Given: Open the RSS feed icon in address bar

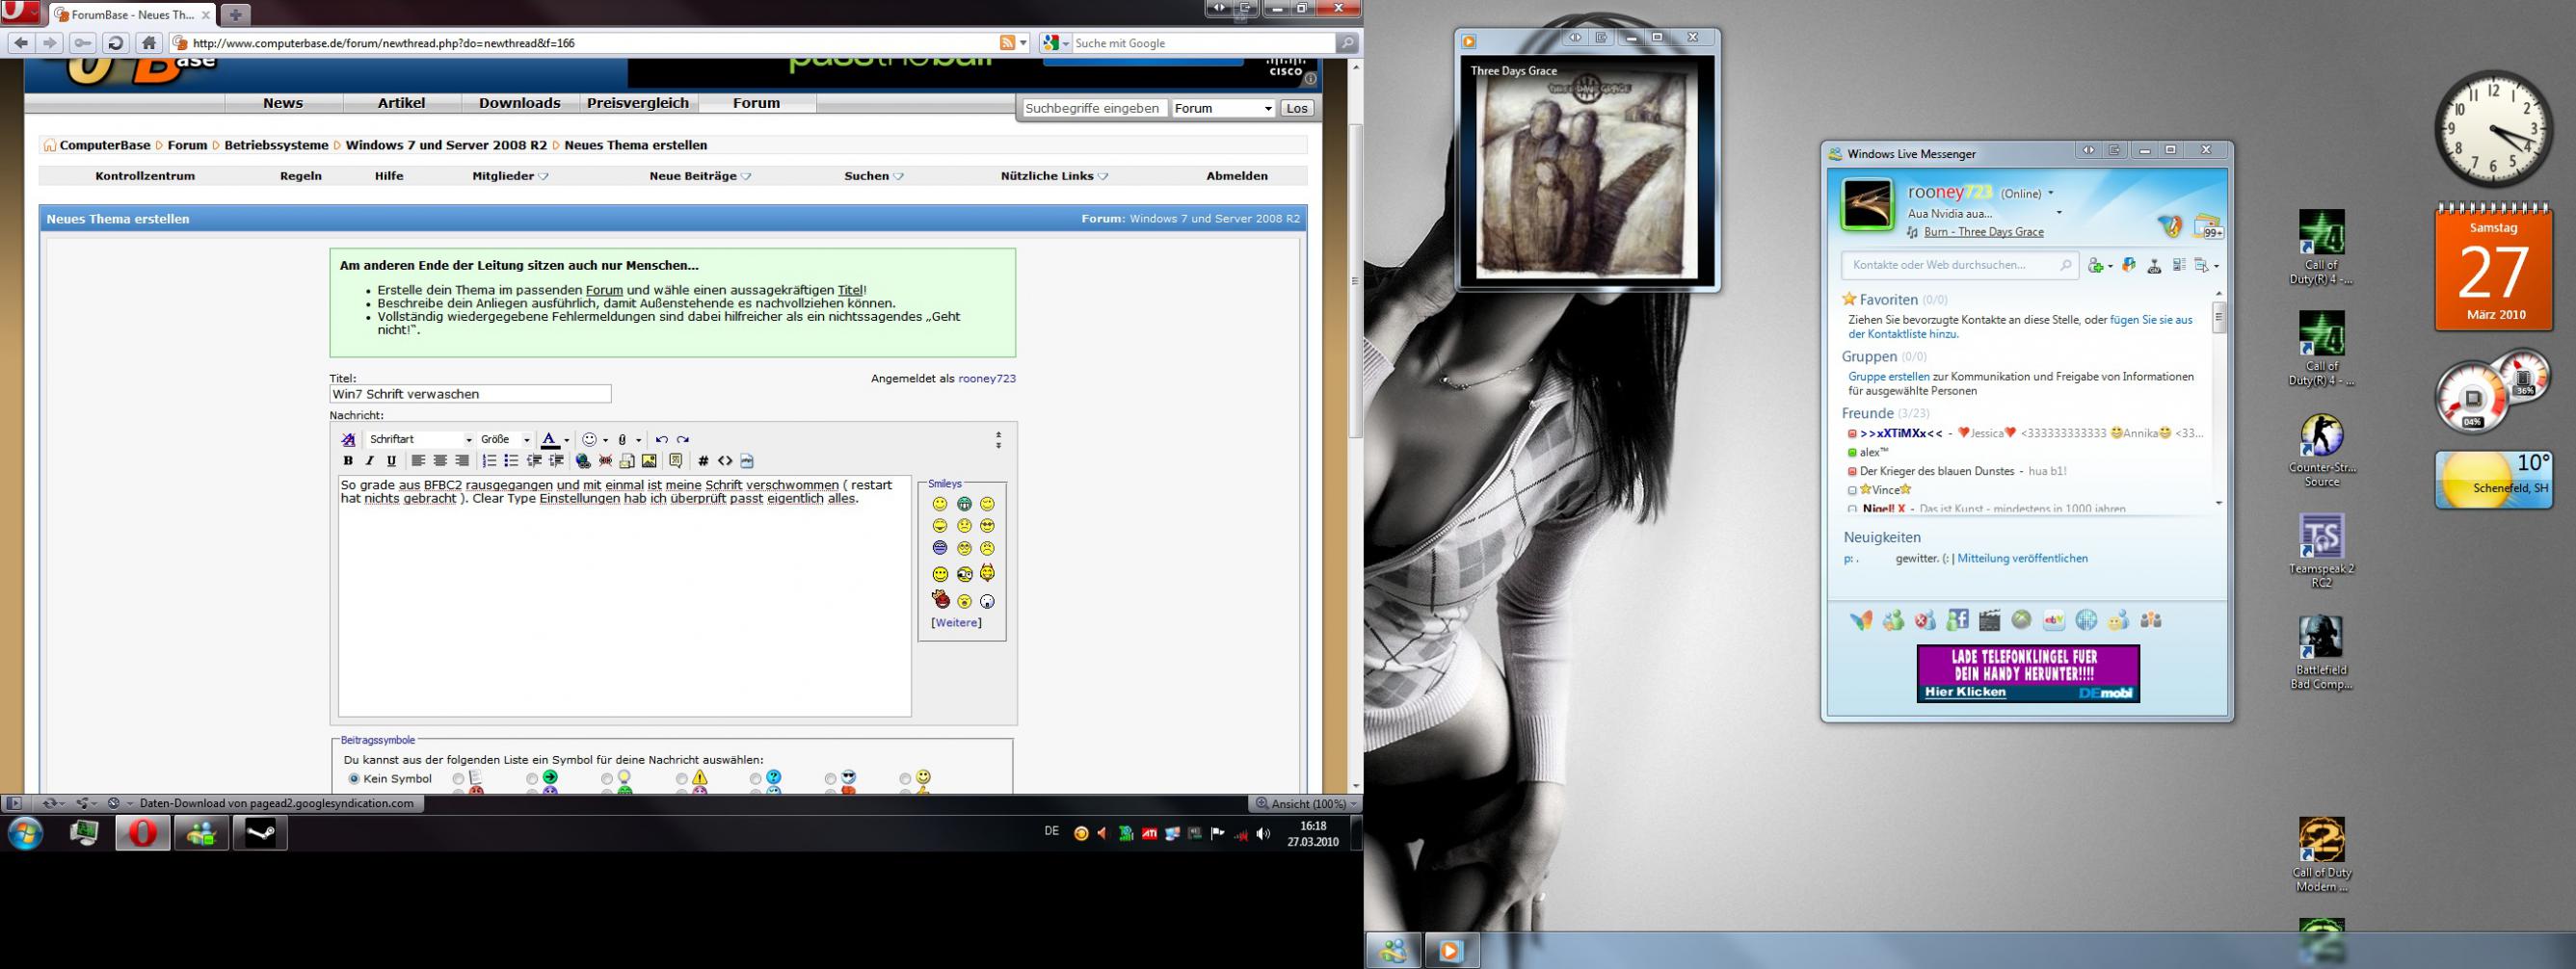Looking at the screenshot, I should coord(1007,43).
